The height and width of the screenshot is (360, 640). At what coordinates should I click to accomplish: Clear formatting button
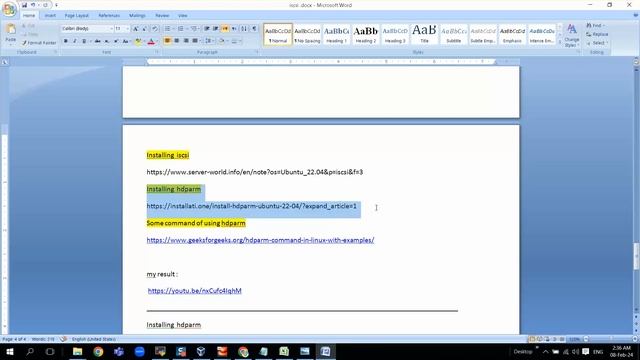click(155, 29)
